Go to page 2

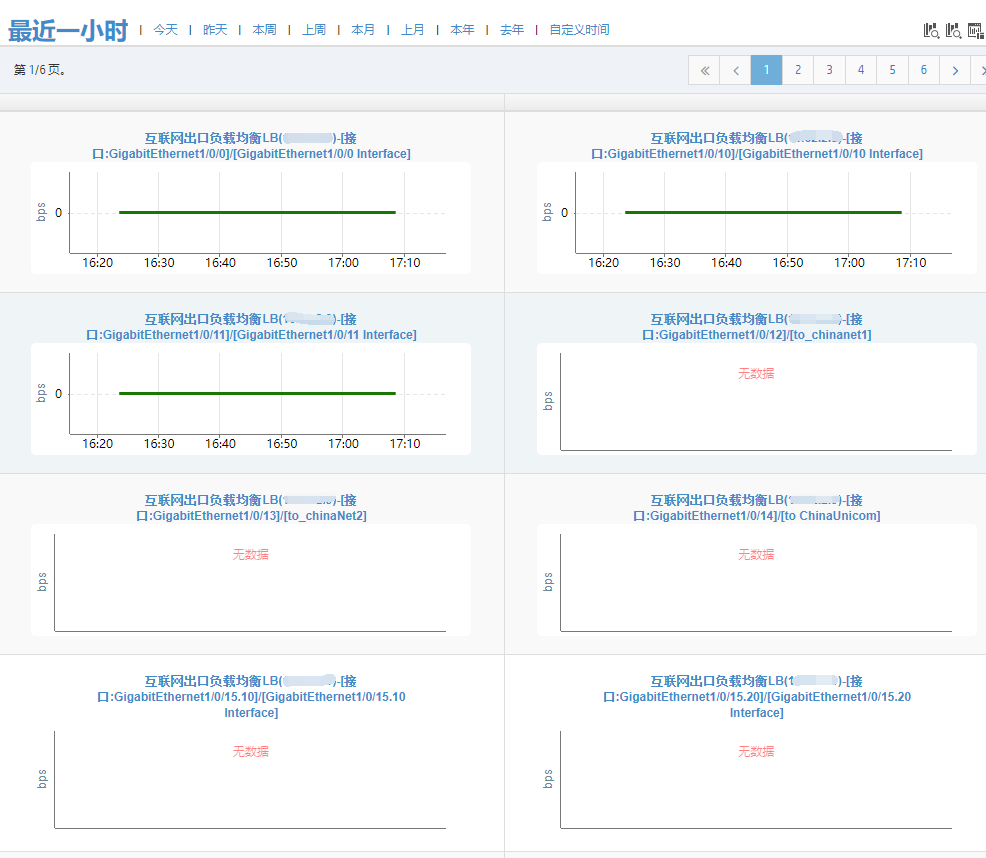coord(798,70)
